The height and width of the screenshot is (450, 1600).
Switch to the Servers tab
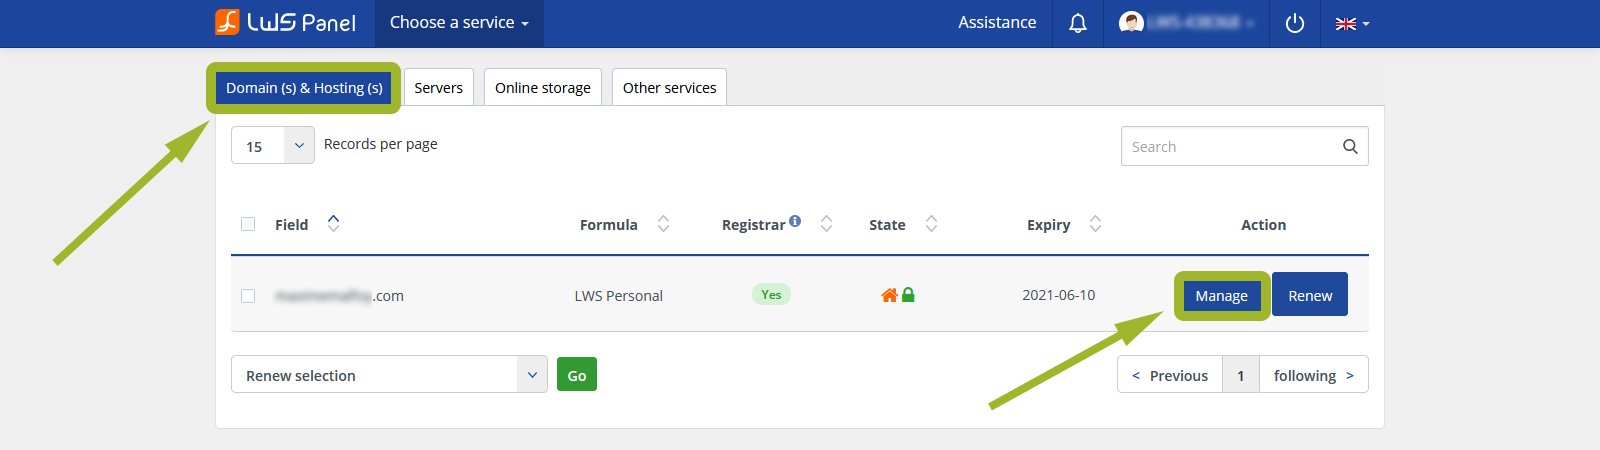pos(438,88)
